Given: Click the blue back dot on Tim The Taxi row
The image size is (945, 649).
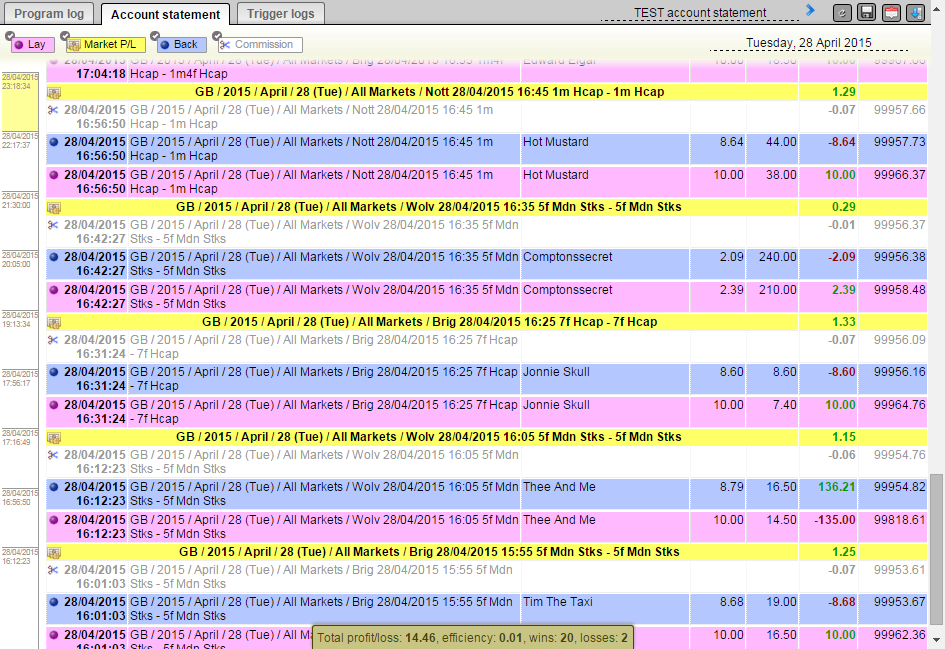Looking at the screenshot, I should (x=54, y=602).
